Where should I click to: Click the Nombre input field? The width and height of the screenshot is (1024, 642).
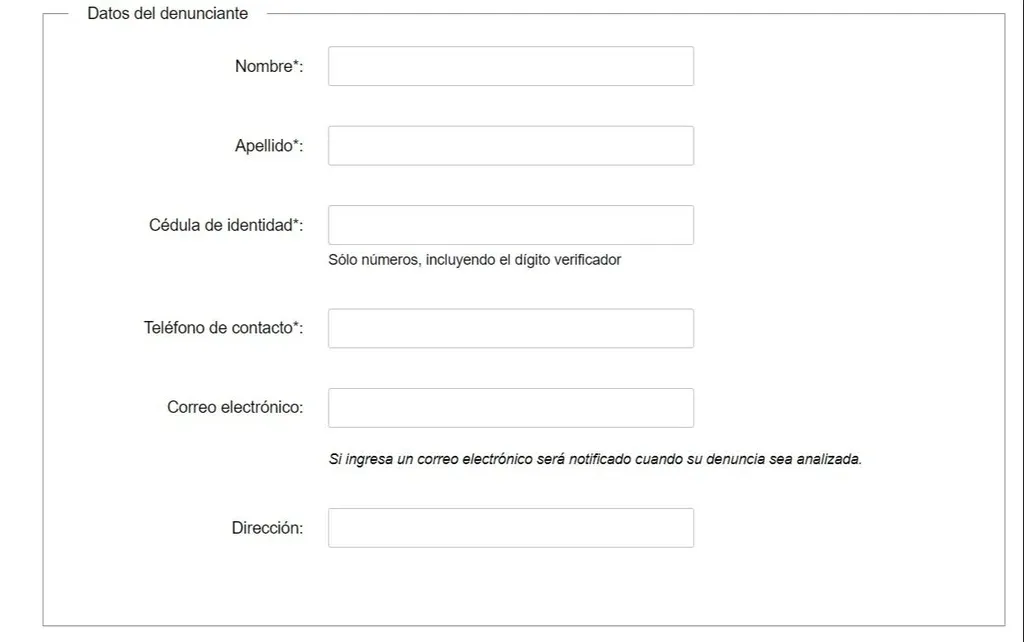coord(510,66)
